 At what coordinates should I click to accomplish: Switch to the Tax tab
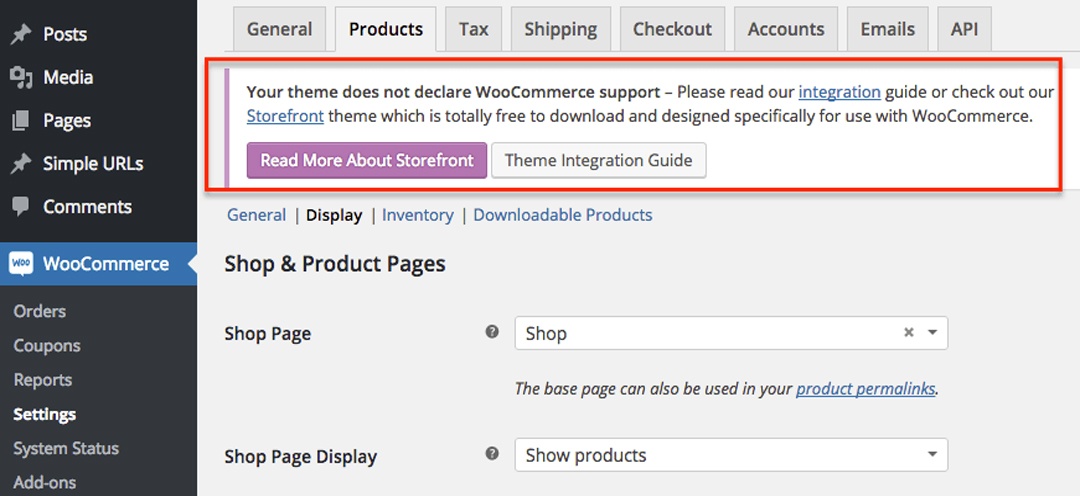tap(474, 30)
